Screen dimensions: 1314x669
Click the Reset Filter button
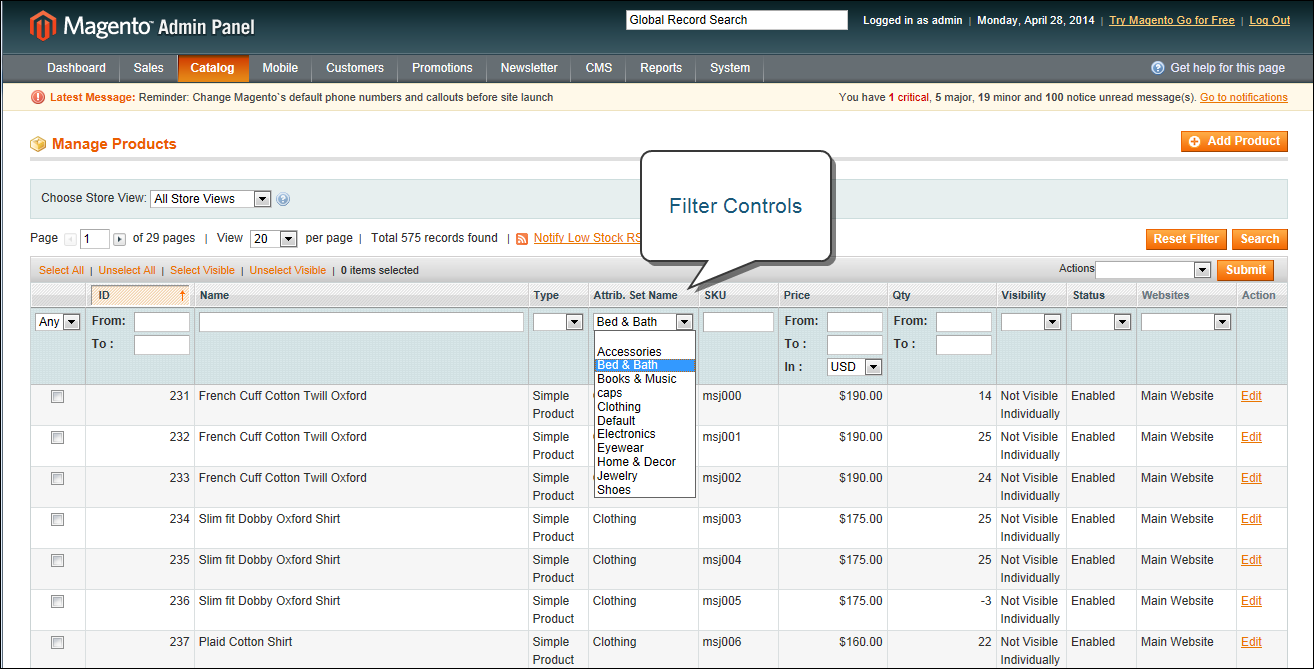(x=1186, y=239)
